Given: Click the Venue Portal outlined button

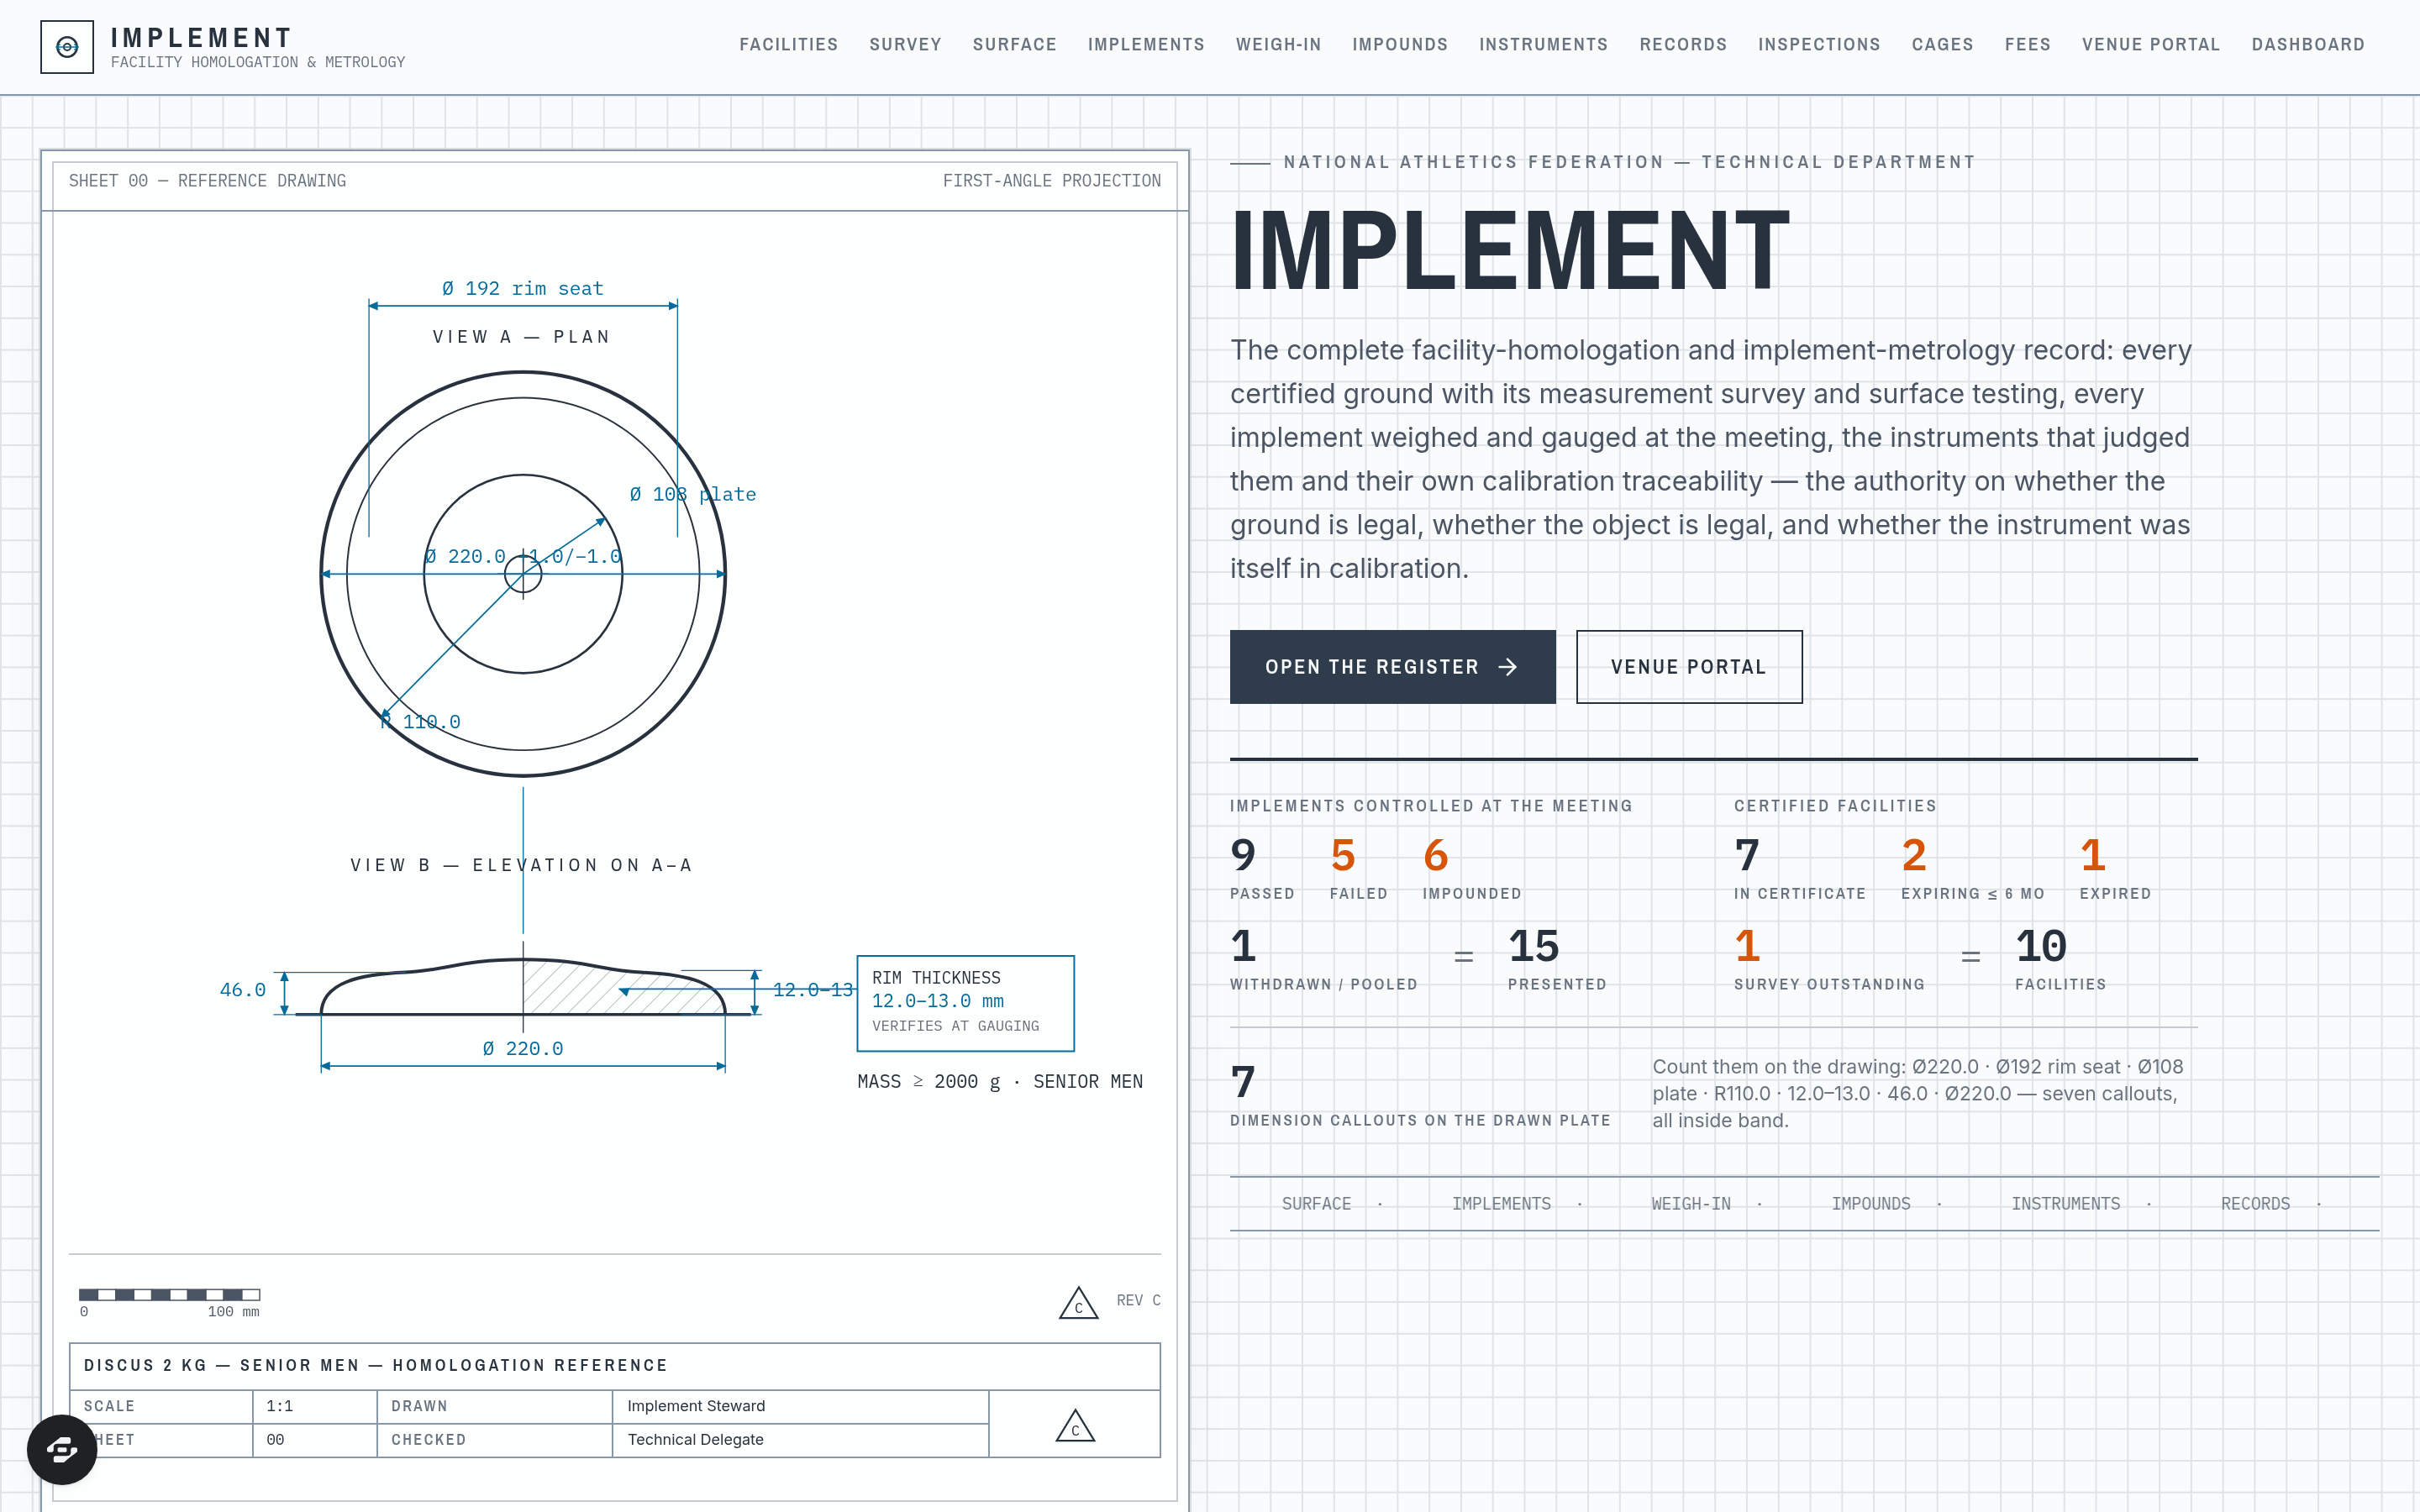Looking at the screenshot, I should pos(1689,667).
